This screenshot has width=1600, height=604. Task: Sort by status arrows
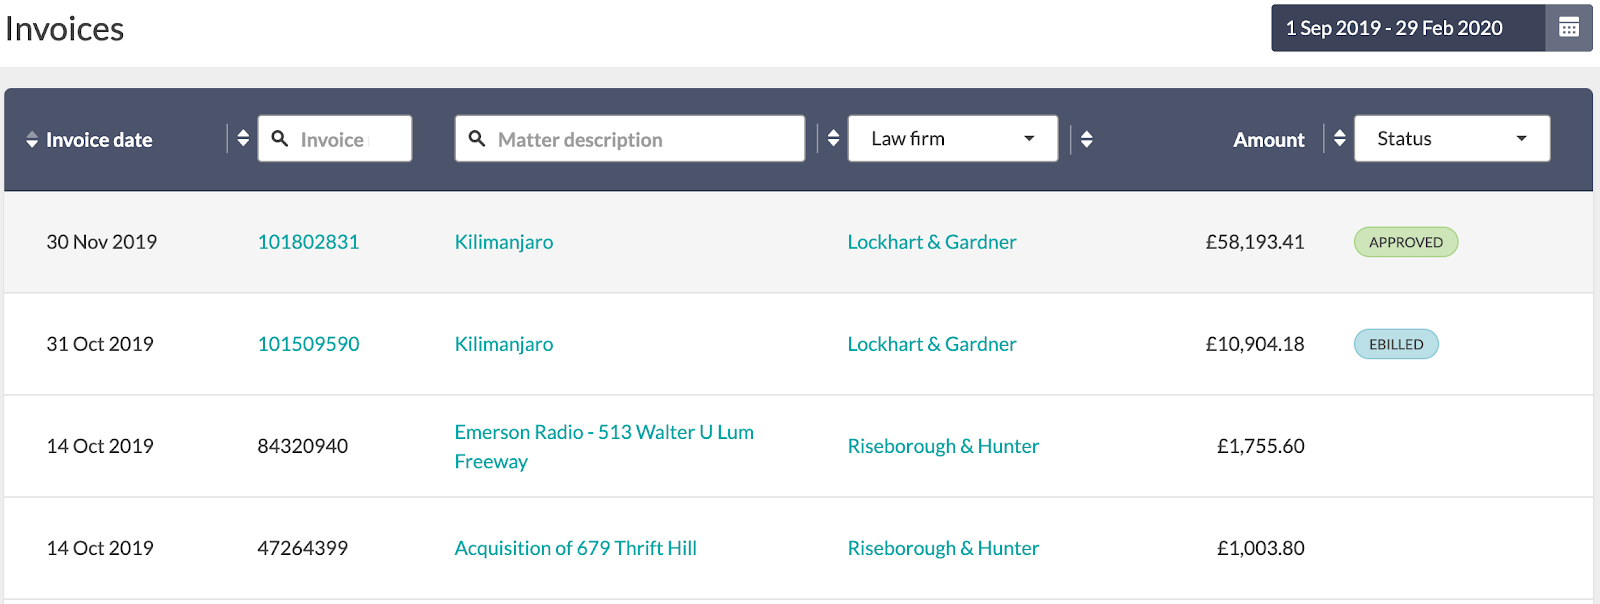click(1340, 138)
